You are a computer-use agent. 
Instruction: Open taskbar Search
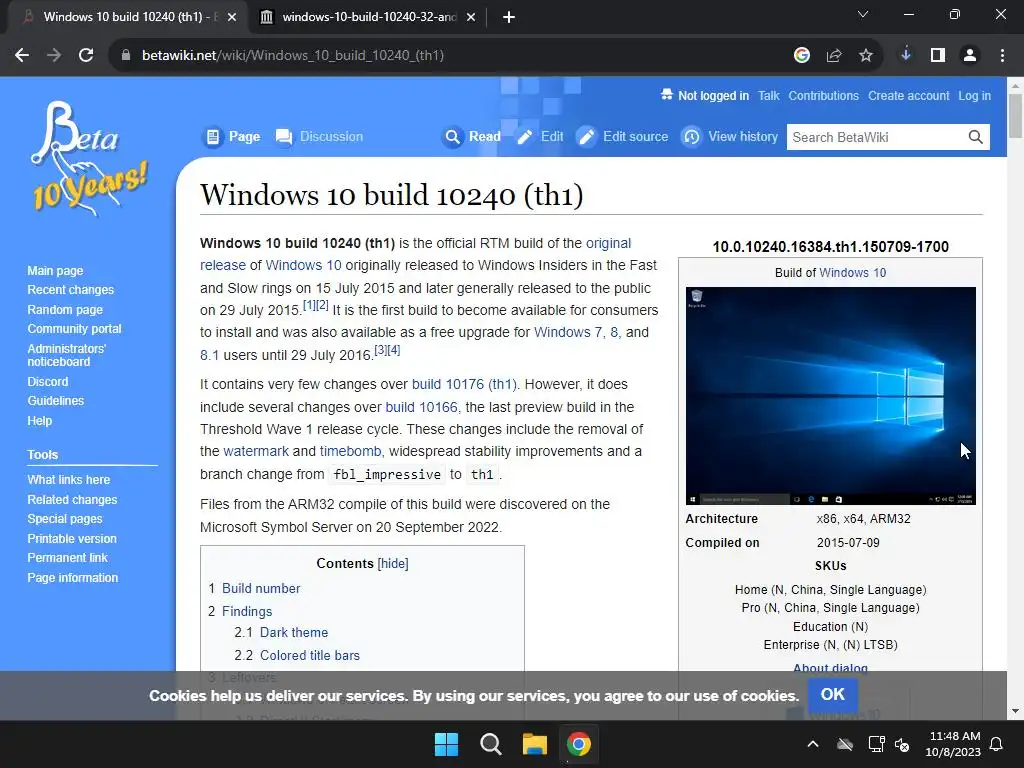(x=490, y=744)
